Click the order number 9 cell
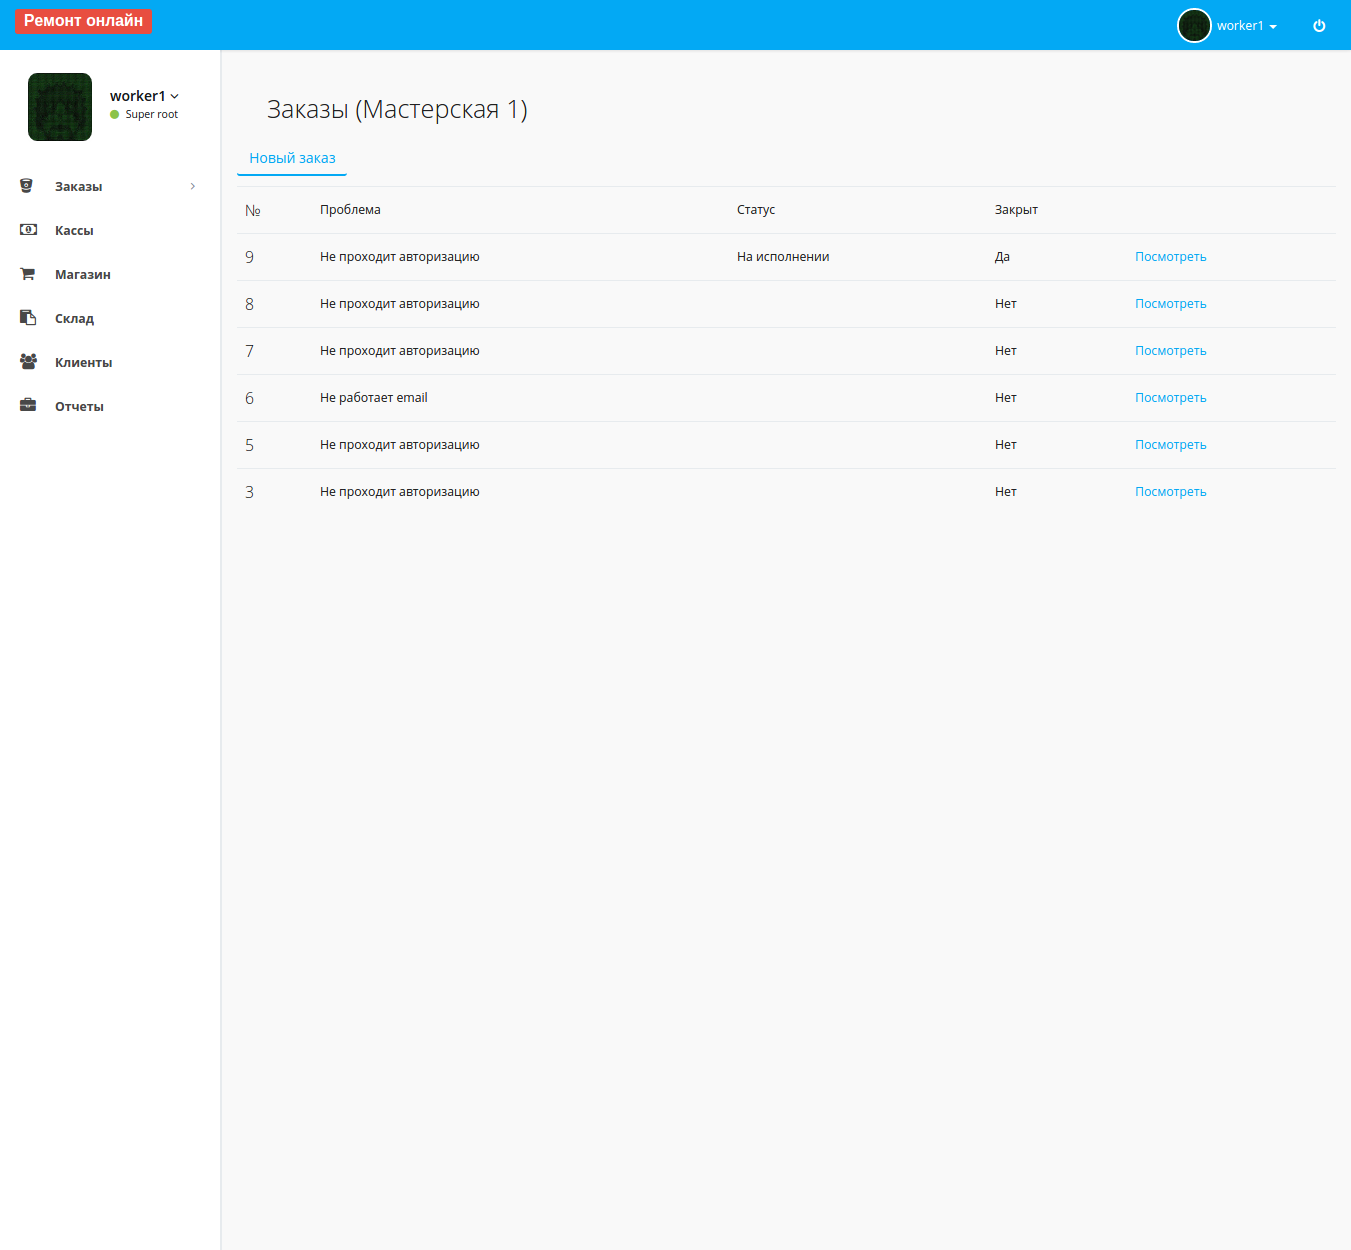This screenshot has height=1250, width=1351. pos(250,257)
